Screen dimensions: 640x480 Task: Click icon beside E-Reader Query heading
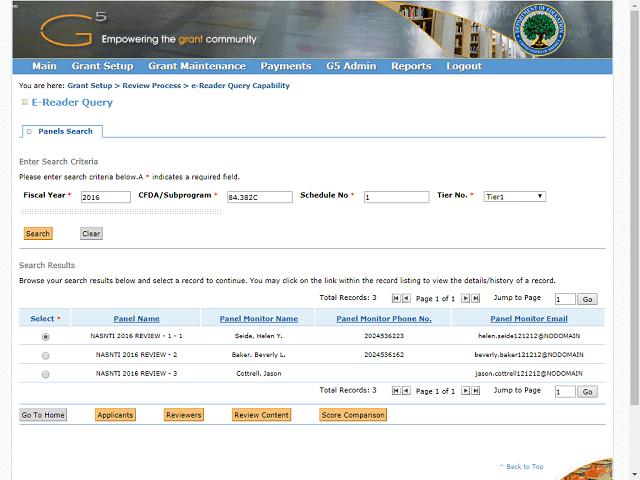click(x=24, y=102)
